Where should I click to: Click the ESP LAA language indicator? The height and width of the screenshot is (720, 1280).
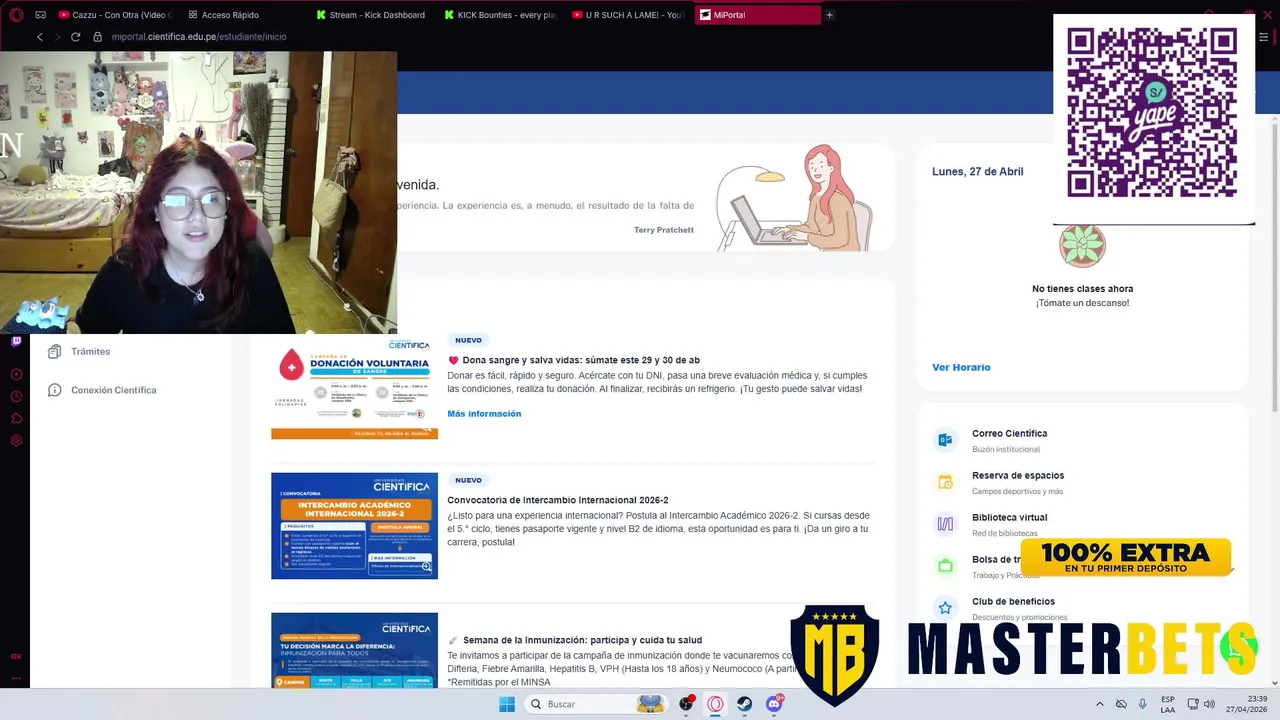click(x=1168, y=704)
